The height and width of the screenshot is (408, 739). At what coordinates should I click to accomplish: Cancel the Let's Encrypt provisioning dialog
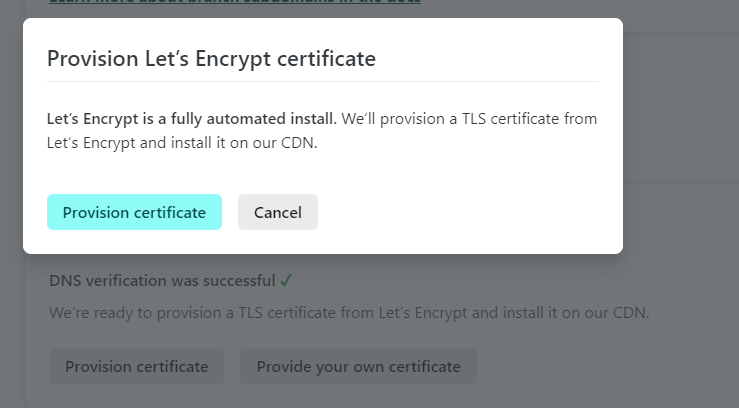click(278, 212)
